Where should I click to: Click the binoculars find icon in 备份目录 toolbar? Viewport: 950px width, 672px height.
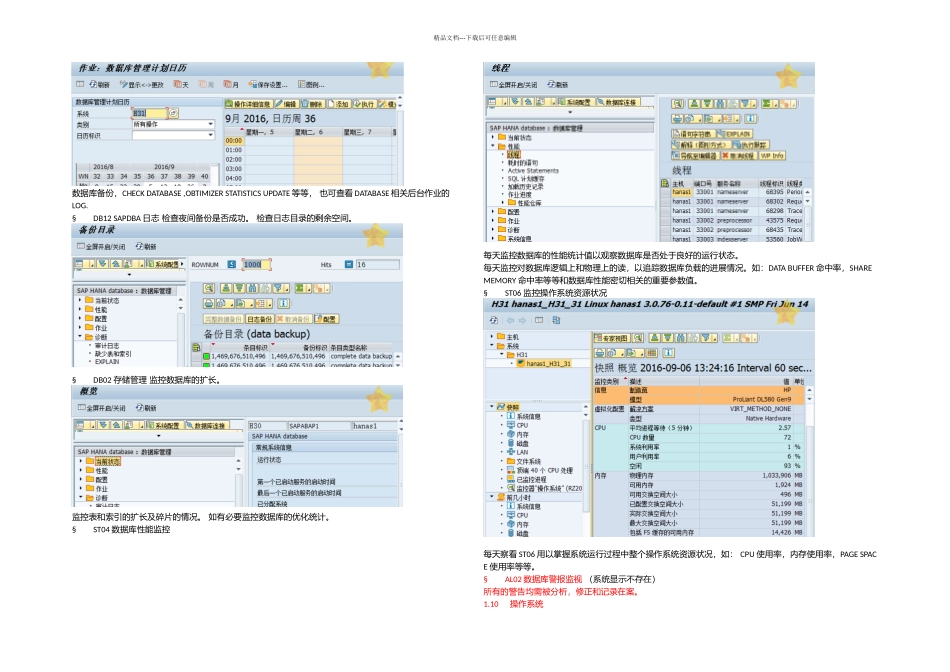click(252, 288)
